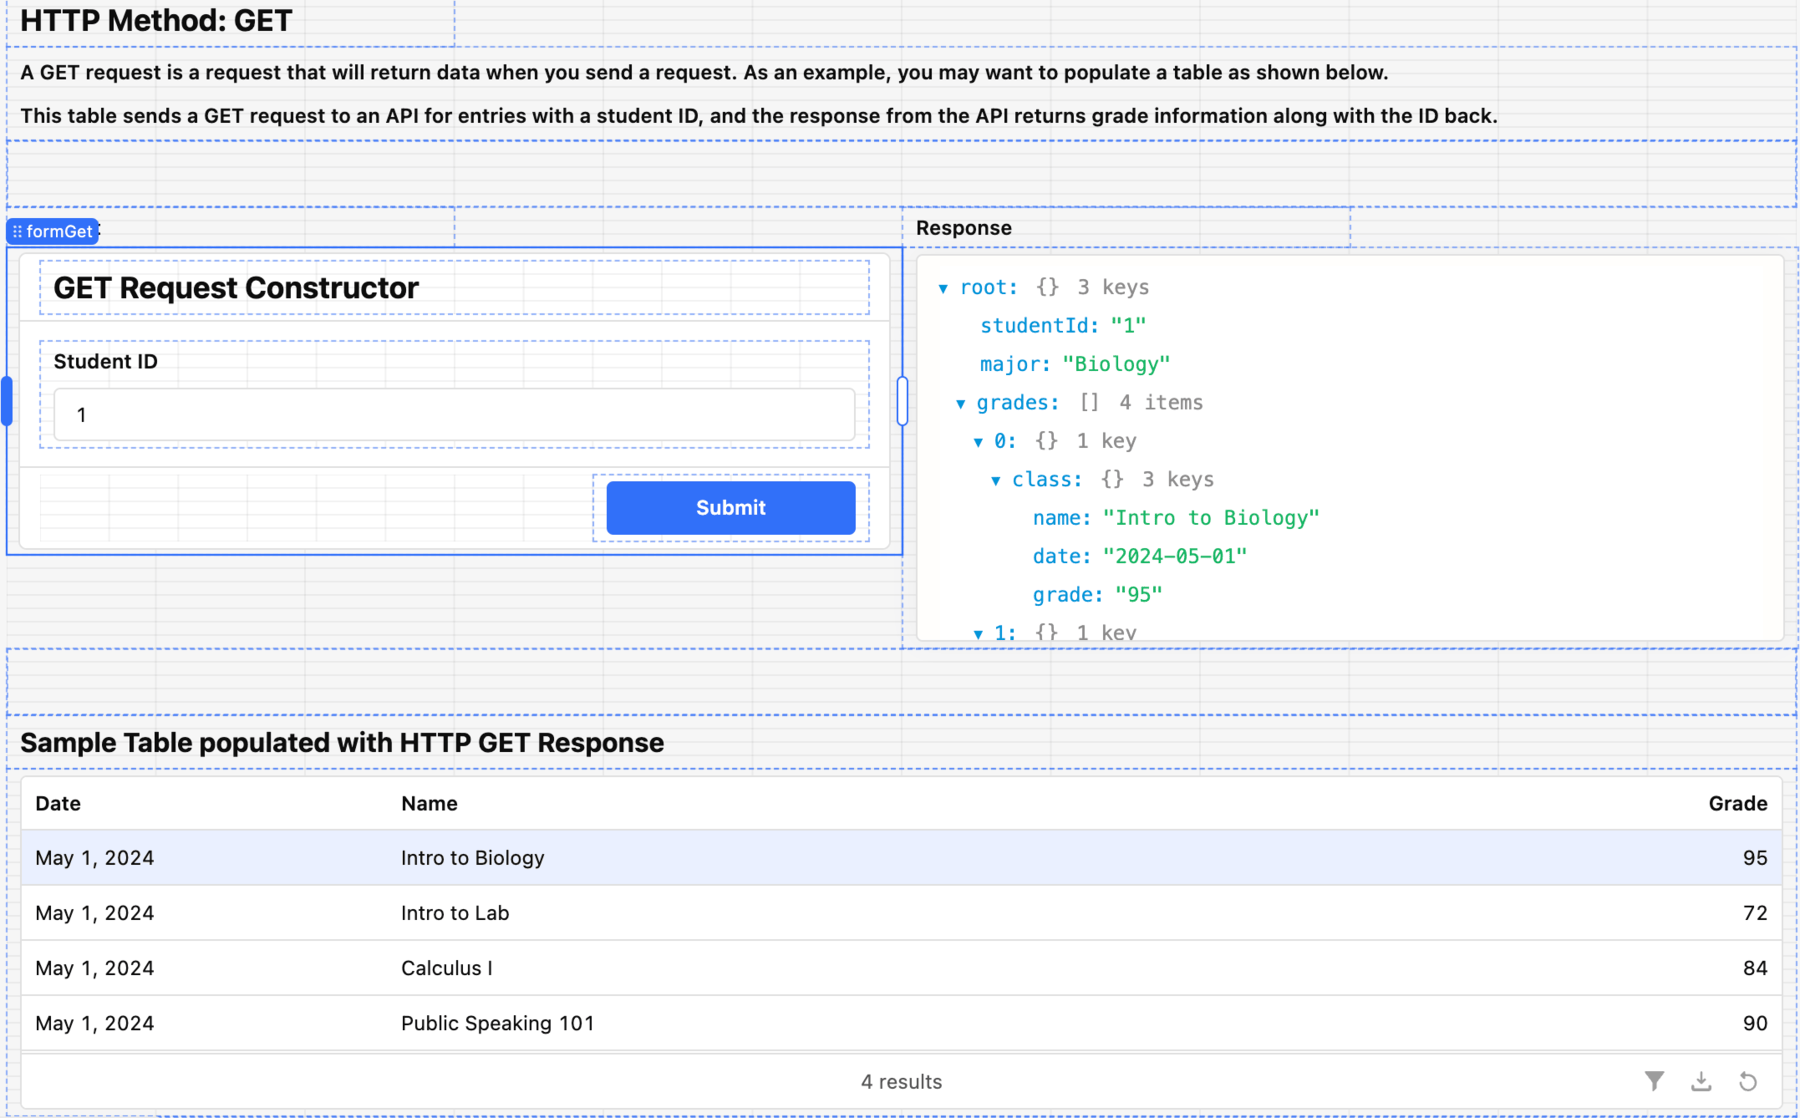Grab the form's right resize handle
The image size is (1800, 1118).
pyautogui.click(x=902, y=401)
